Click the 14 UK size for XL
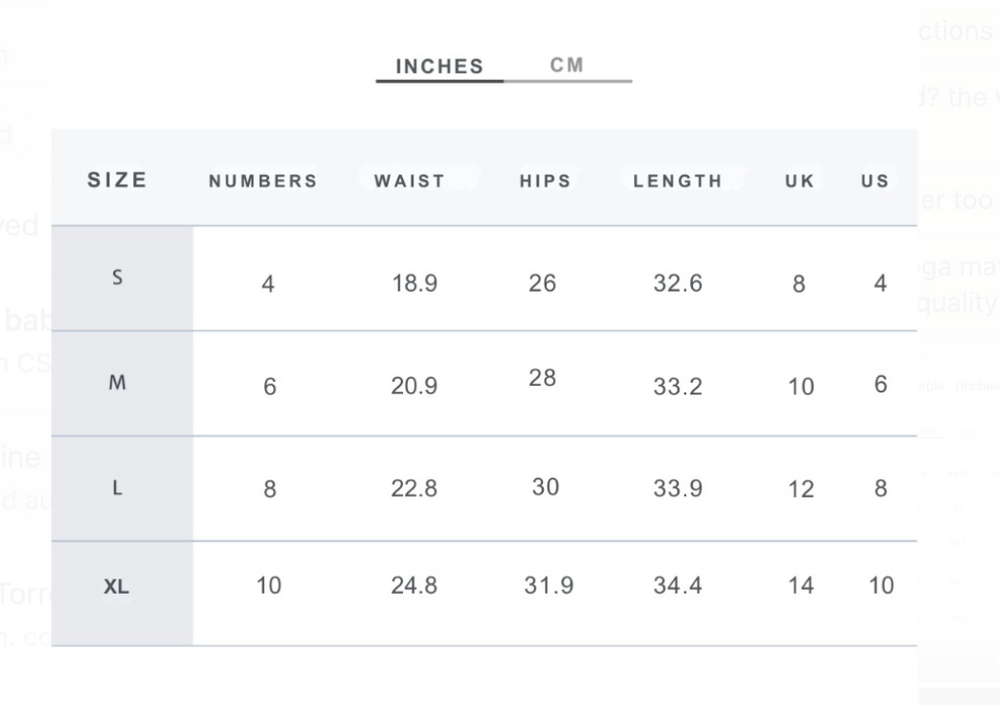Image resolution: width=1000 pixels, height=705 pixels. 801,586
